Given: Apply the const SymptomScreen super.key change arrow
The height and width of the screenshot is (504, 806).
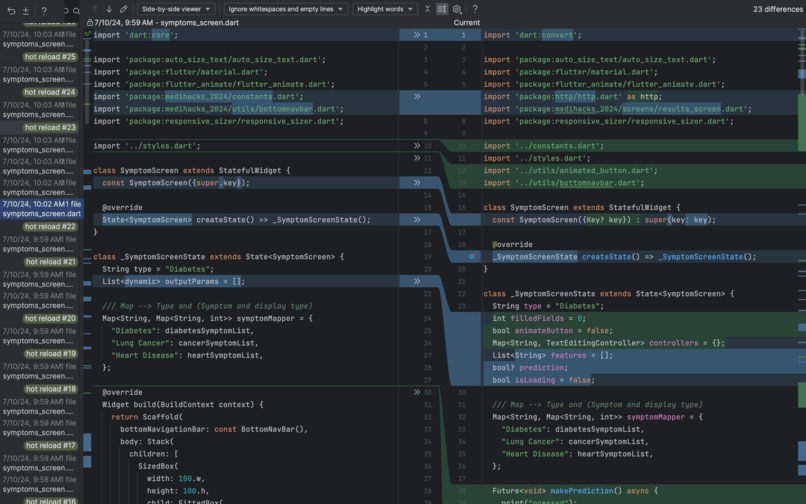Looking at the screenshot, I should [x=417, y=183].
